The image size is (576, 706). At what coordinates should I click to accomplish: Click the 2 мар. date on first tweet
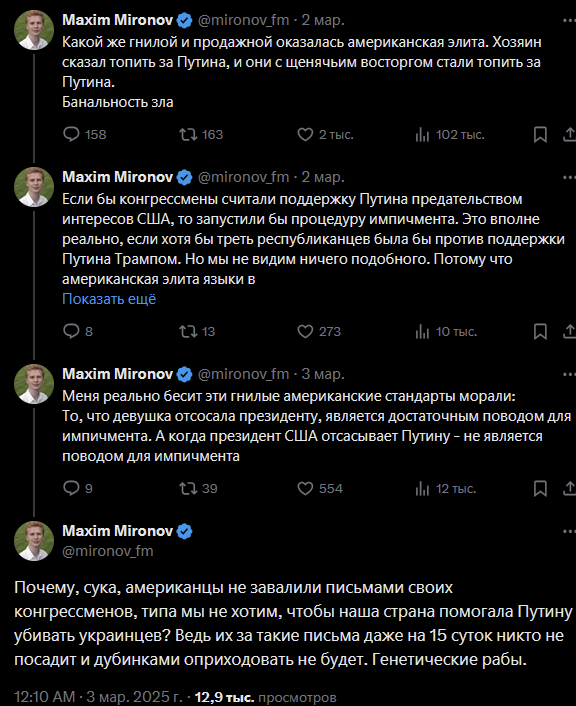323,20
